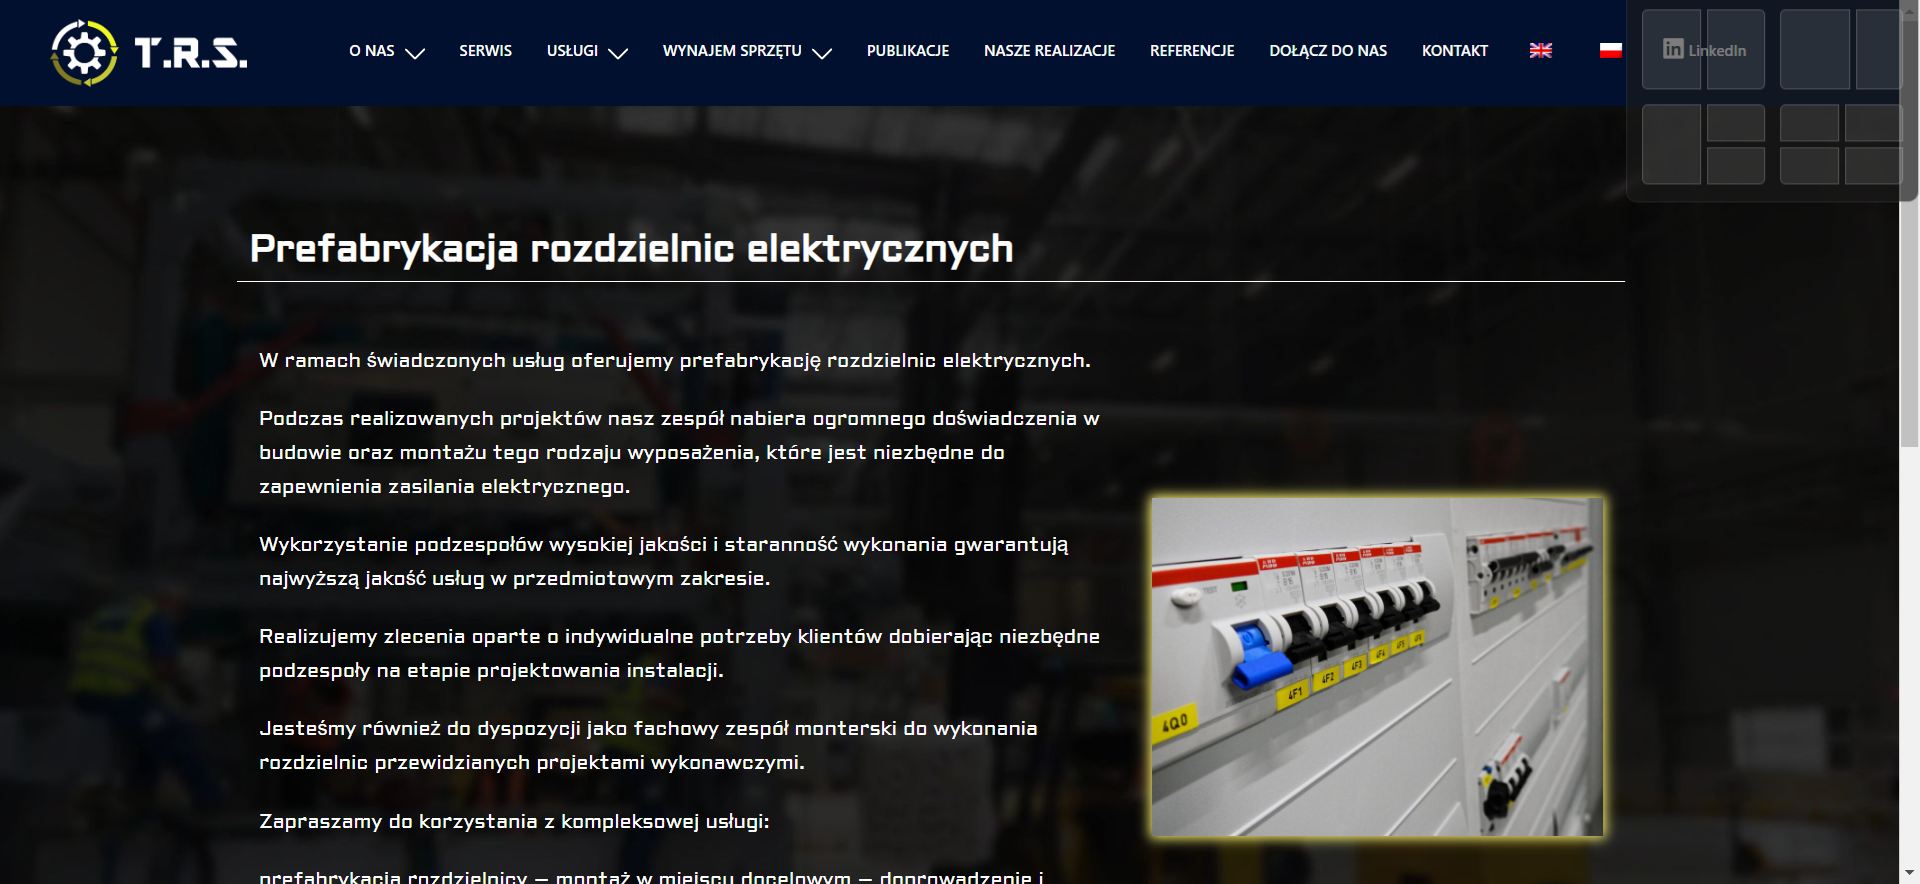Click the T.R.S. logo text
The width and height of the screenshot is (1920, 884).
(x=191, y=53)
